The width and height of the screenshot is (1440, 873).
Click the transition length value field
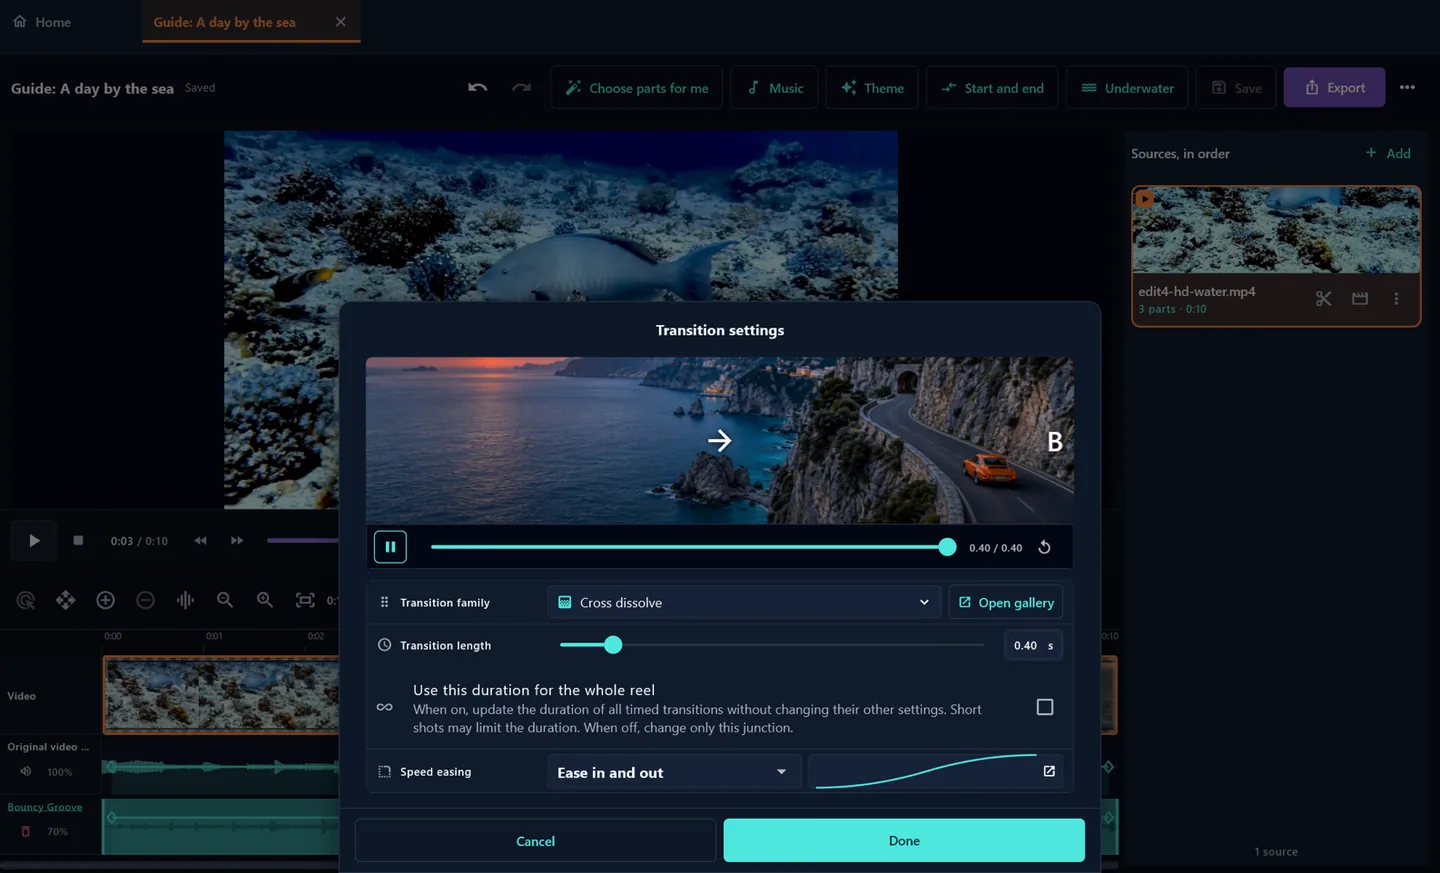pos(1033,645)
